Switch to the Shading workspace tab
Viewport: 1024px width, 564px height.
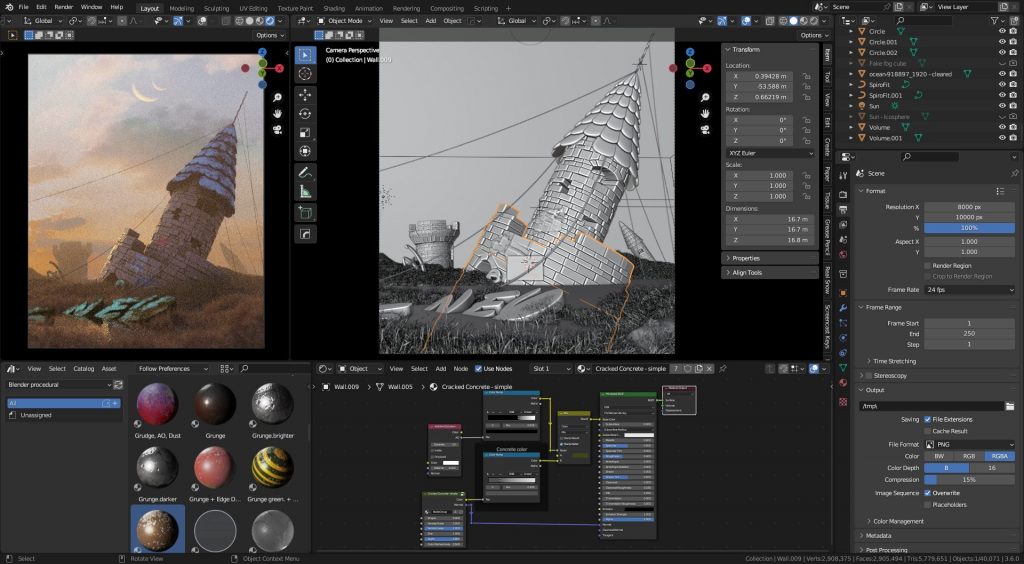coord(334,8)
